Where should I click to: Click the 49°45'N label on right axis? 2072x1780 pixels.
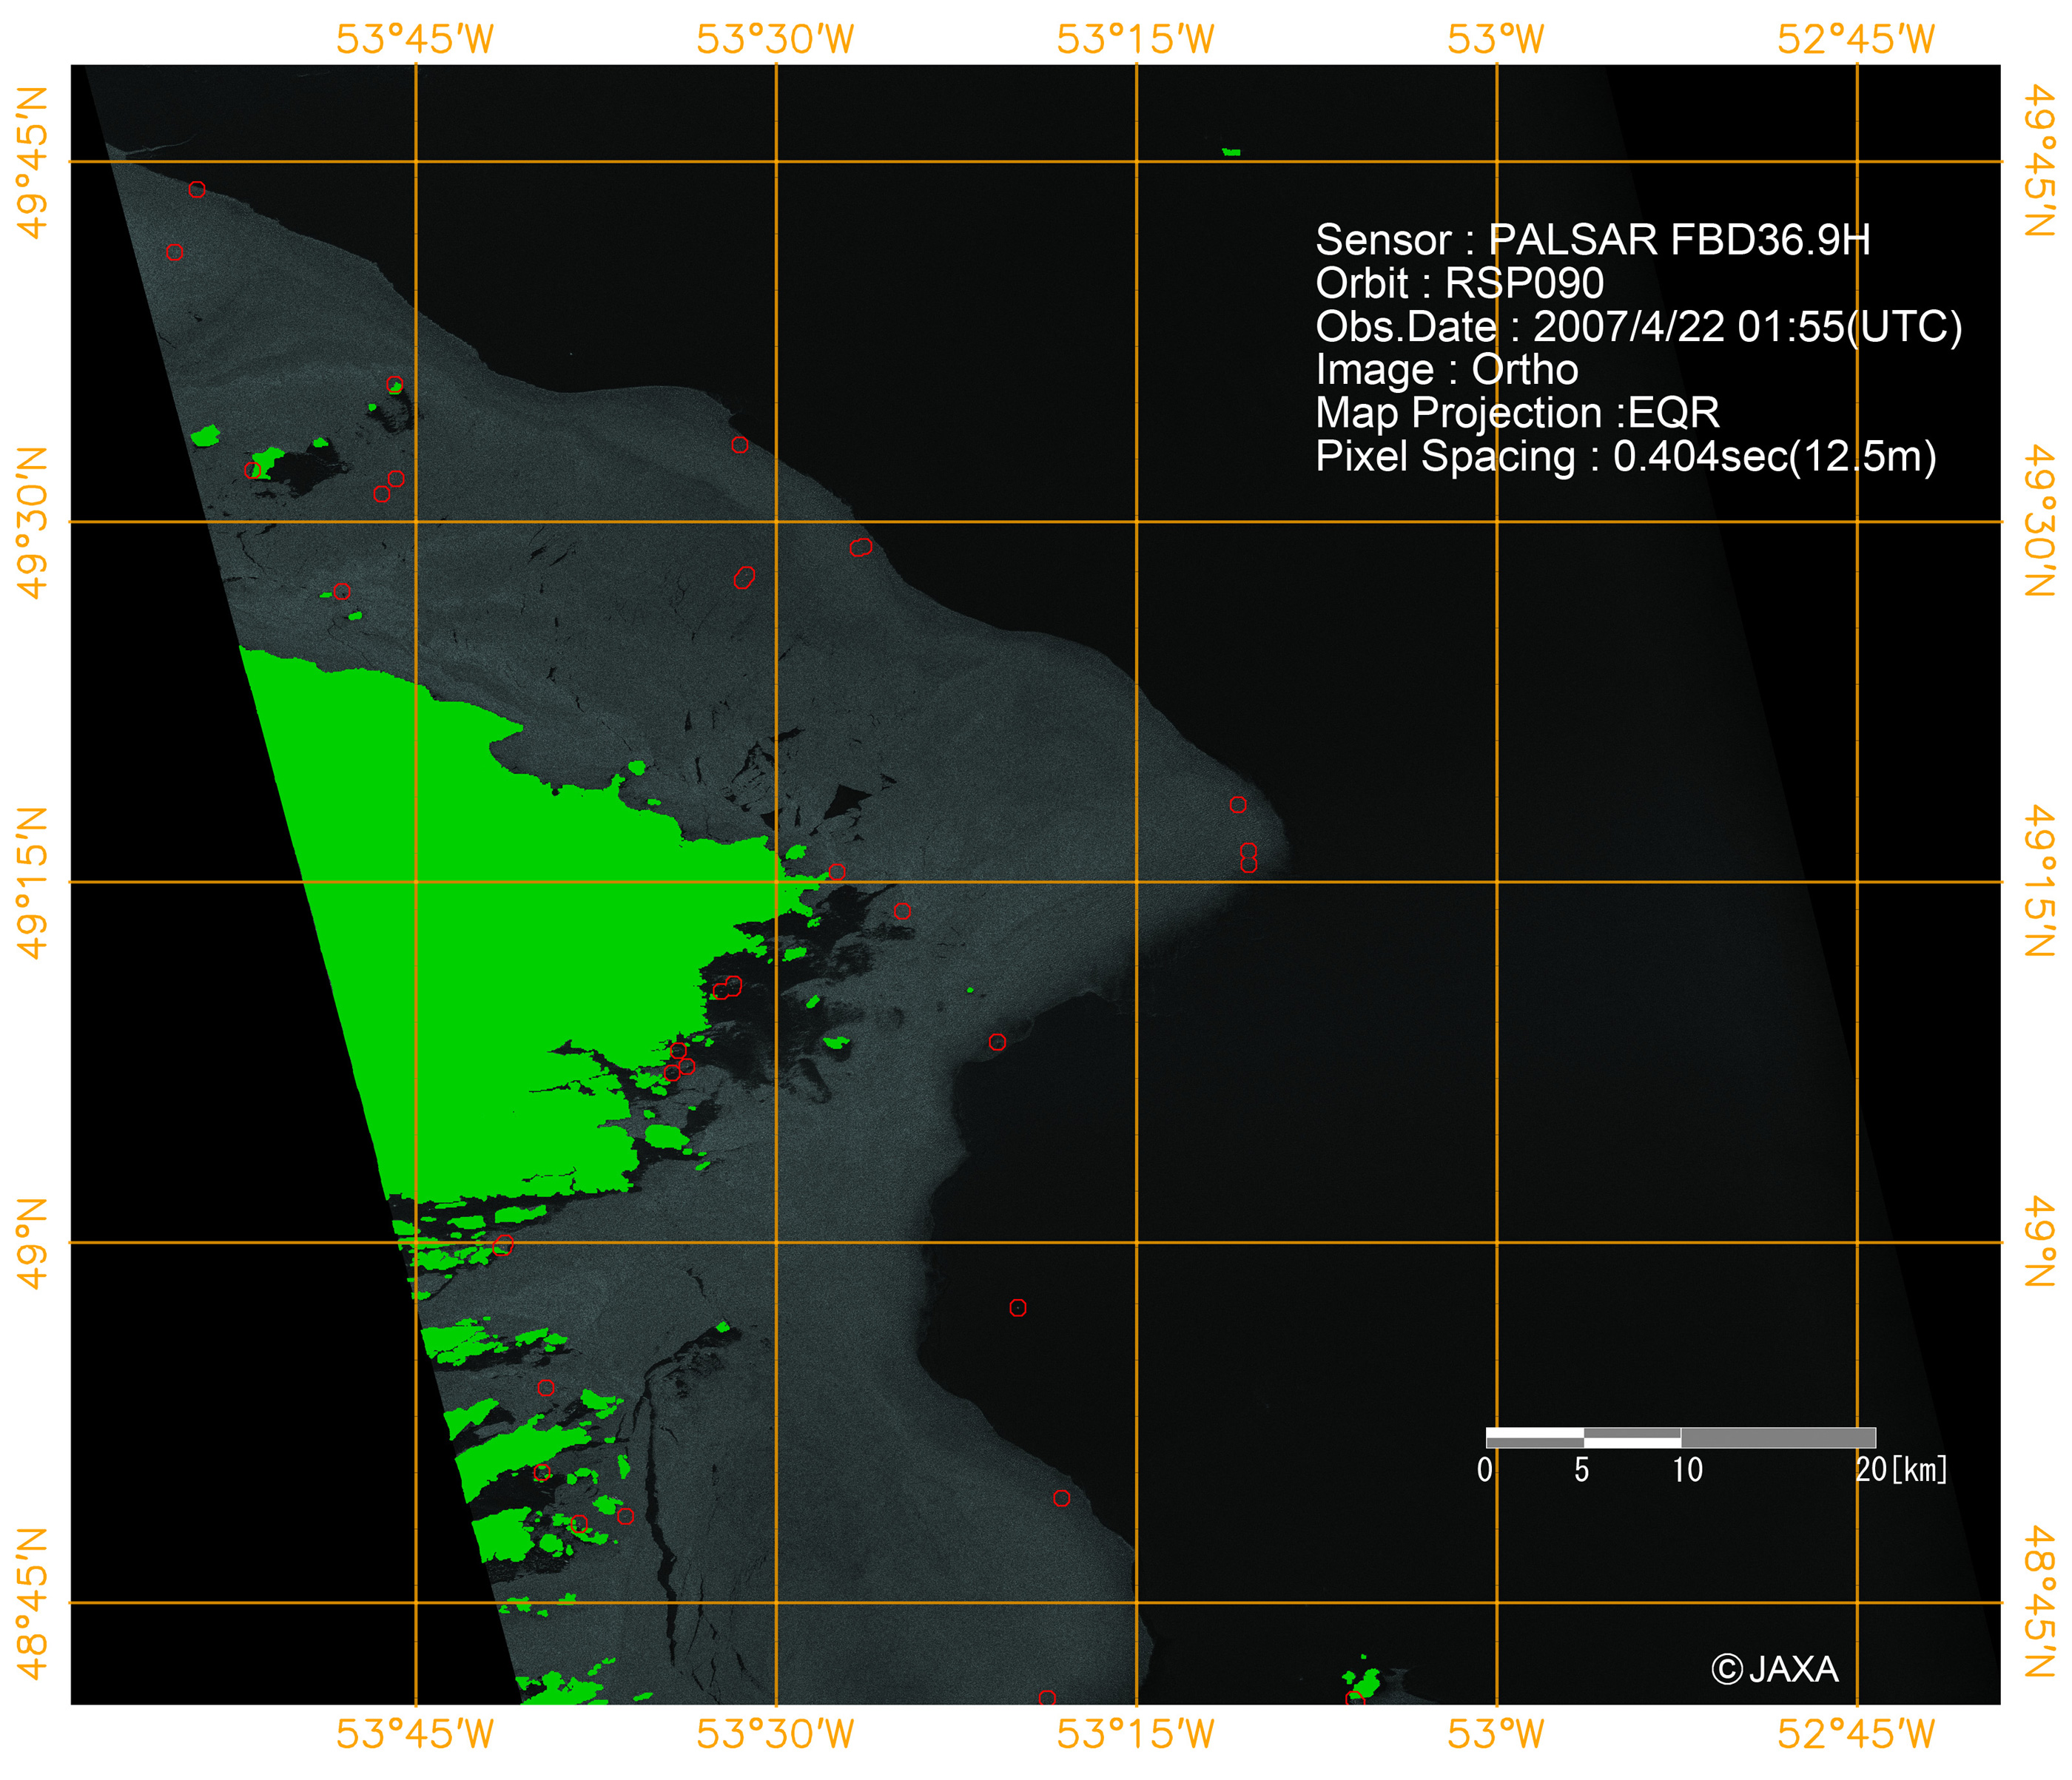coord(2040,160)
